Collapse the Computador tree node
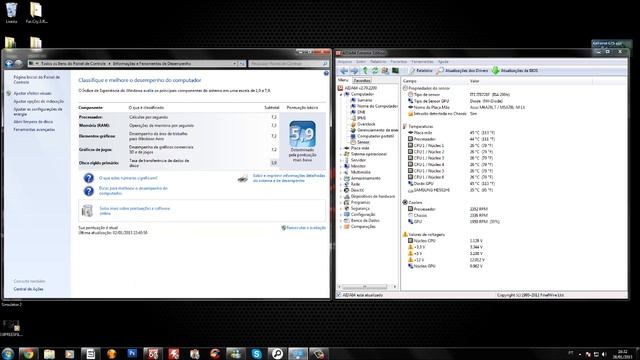Screen dimensions: 640x360 (341, 94)
